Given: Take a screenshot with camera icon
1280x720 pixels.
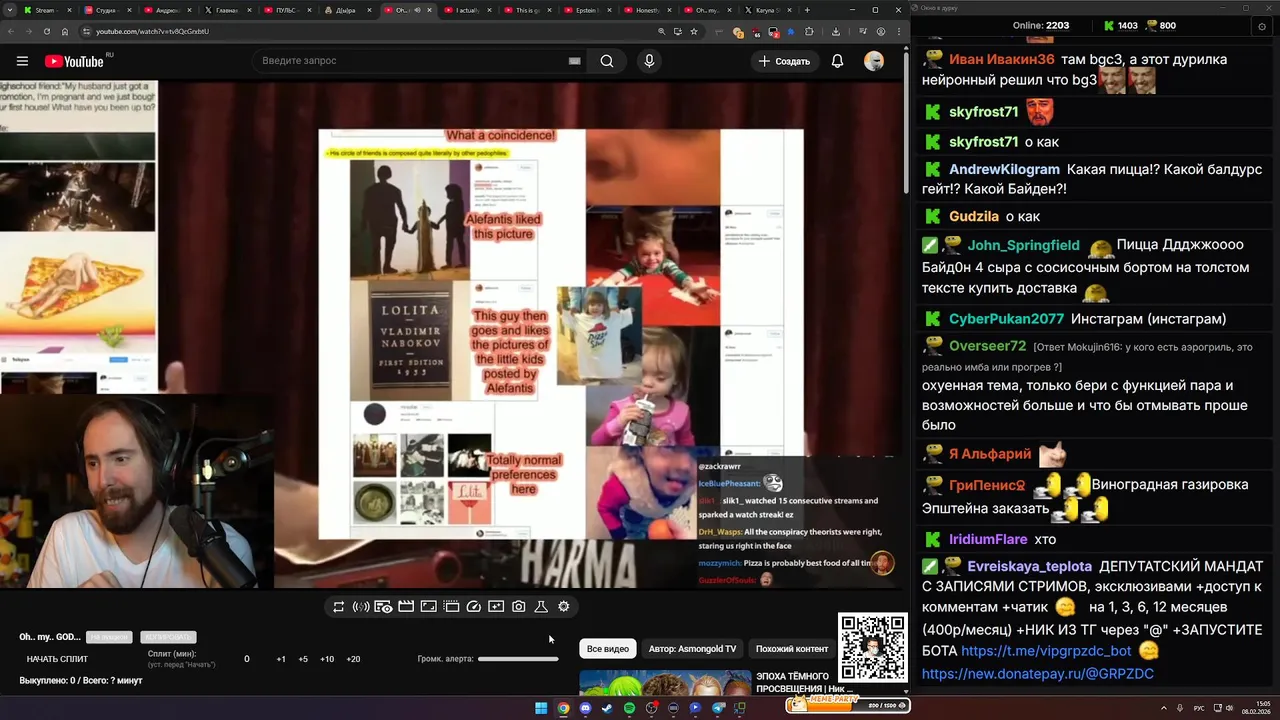Looking at the screenshot, I should [519, 607].
